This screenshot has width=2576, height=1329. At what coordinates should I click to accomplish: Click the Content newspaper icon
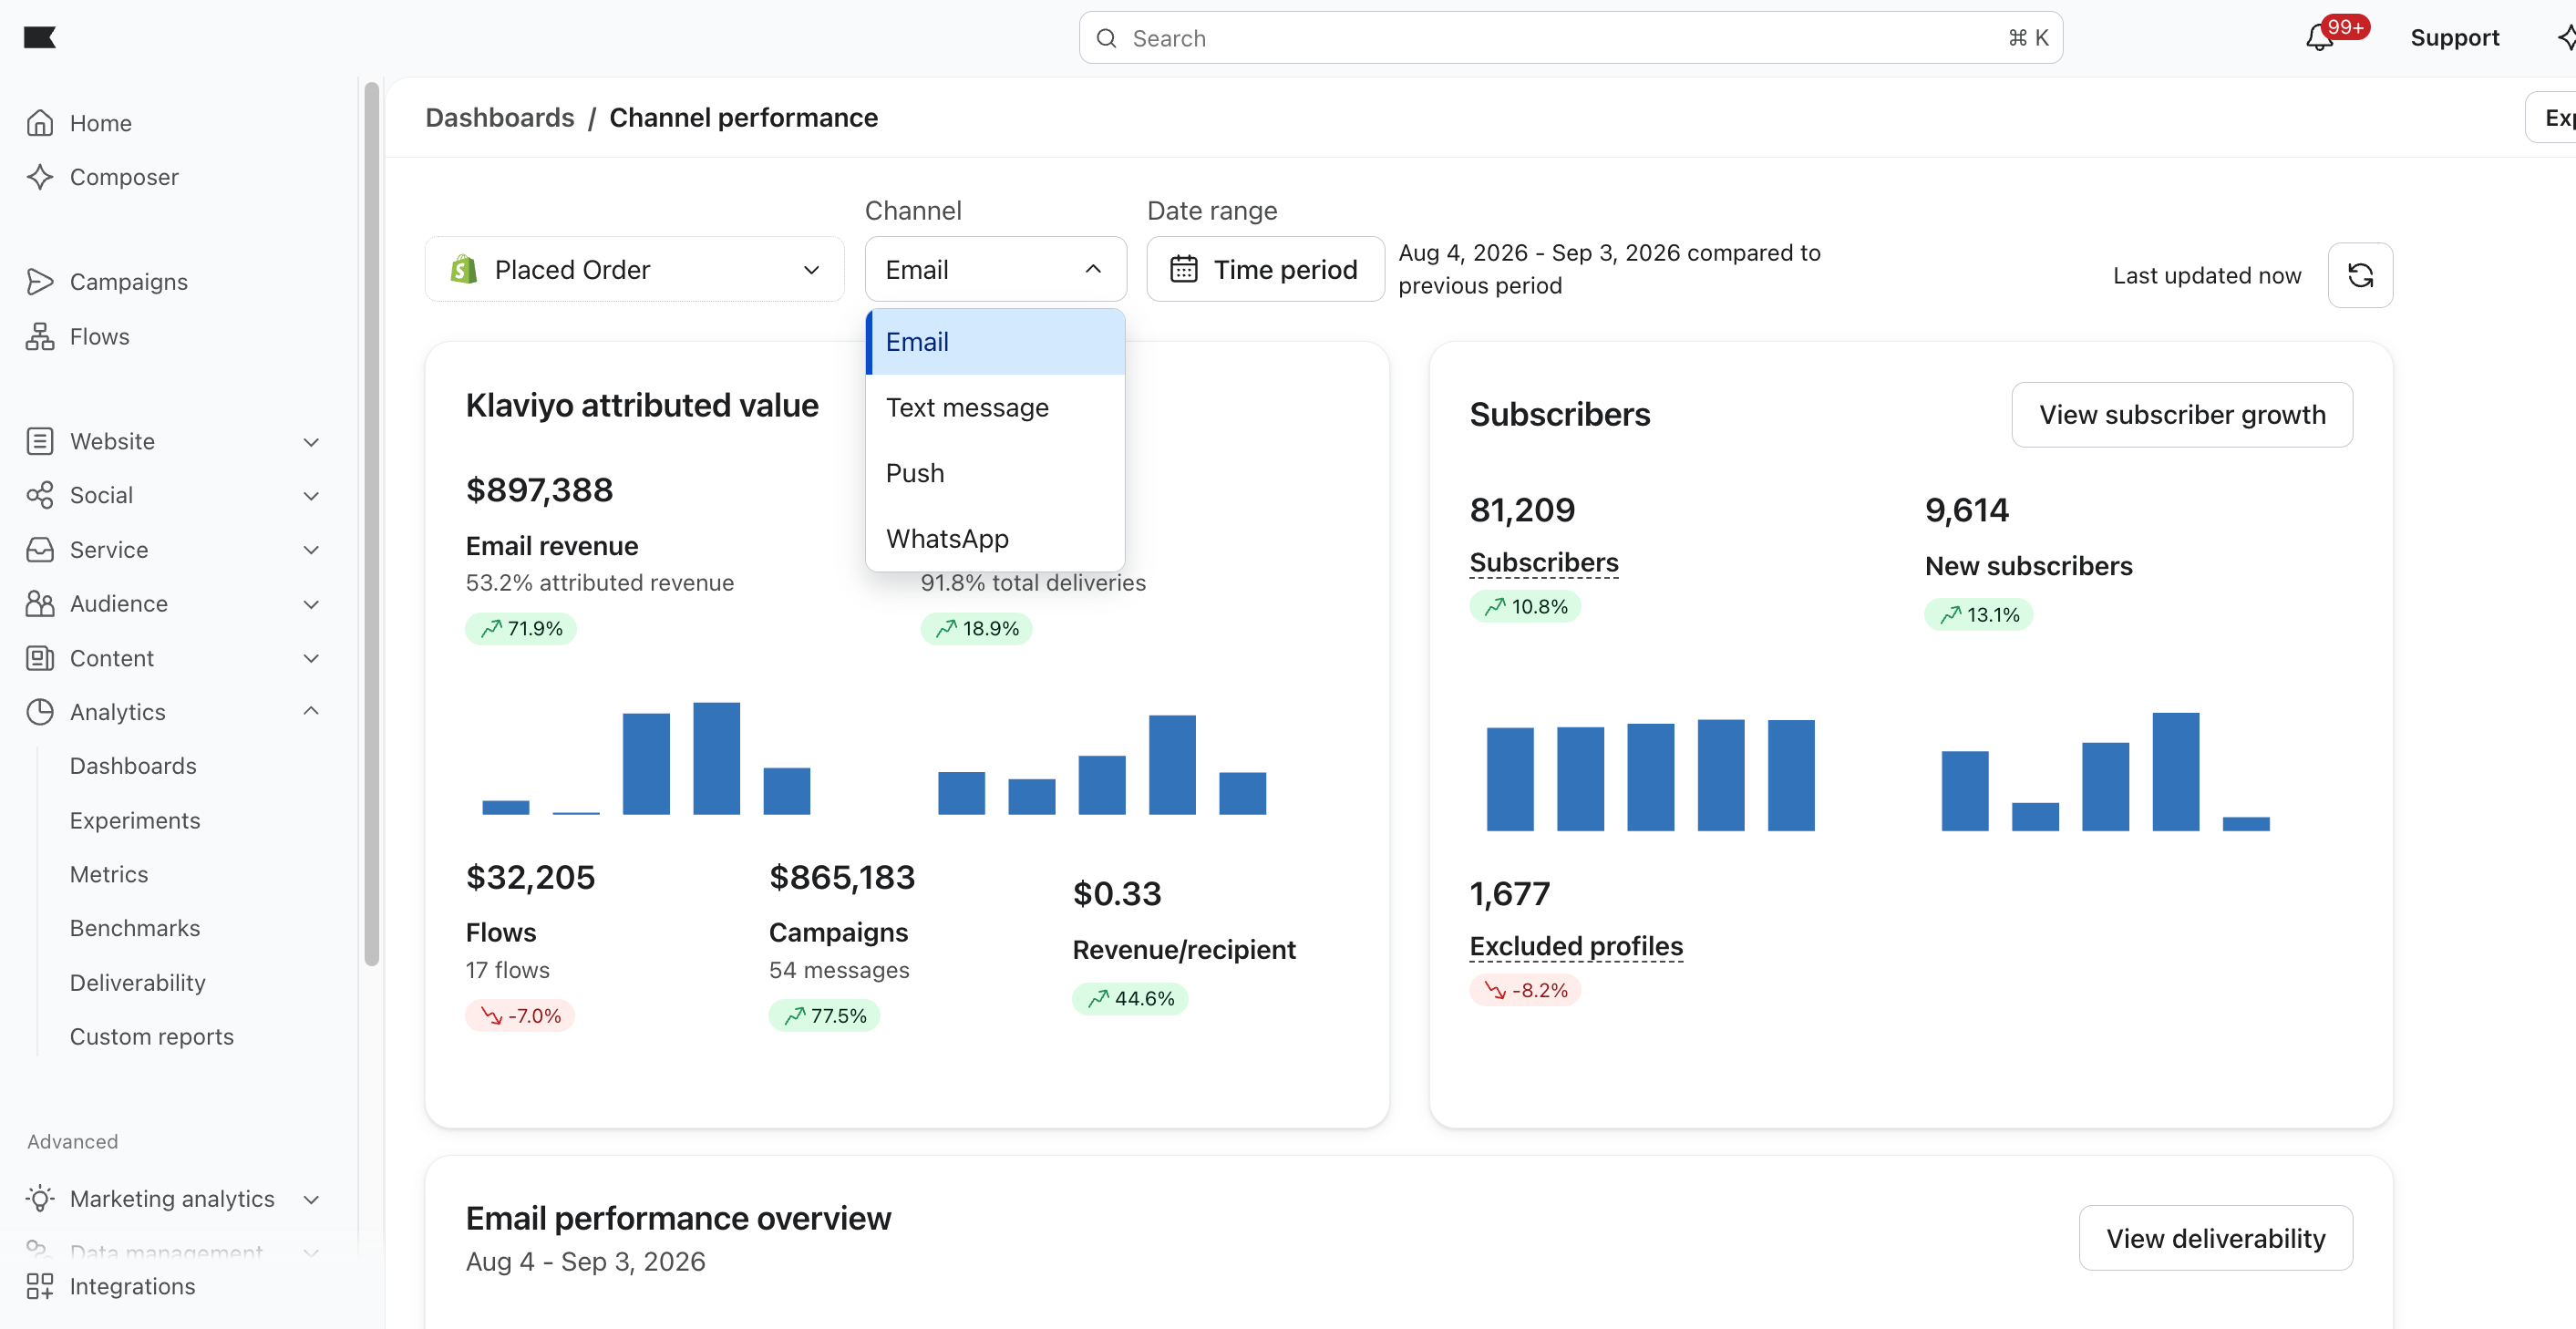pyautogui.click(x=40, y=658)
